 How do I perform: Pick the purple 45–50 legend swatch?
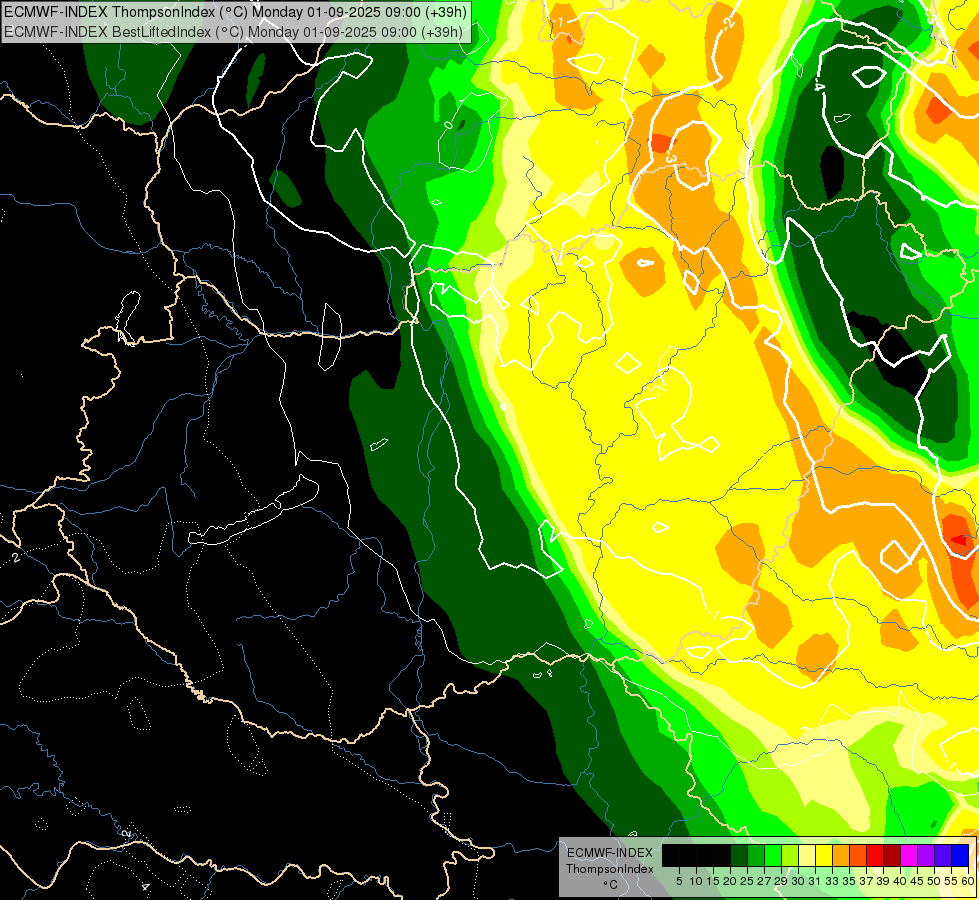[x=926, y=855]
